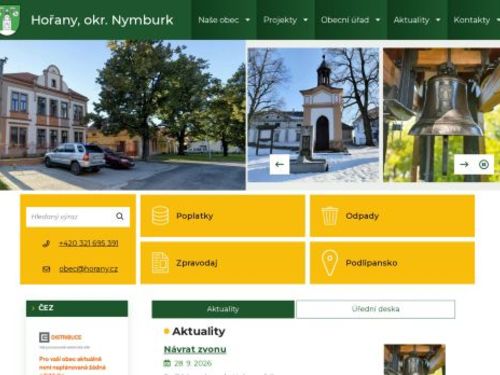Show previous slide with the left arrow
500x375 pixels.
click(x=279, y=164)
